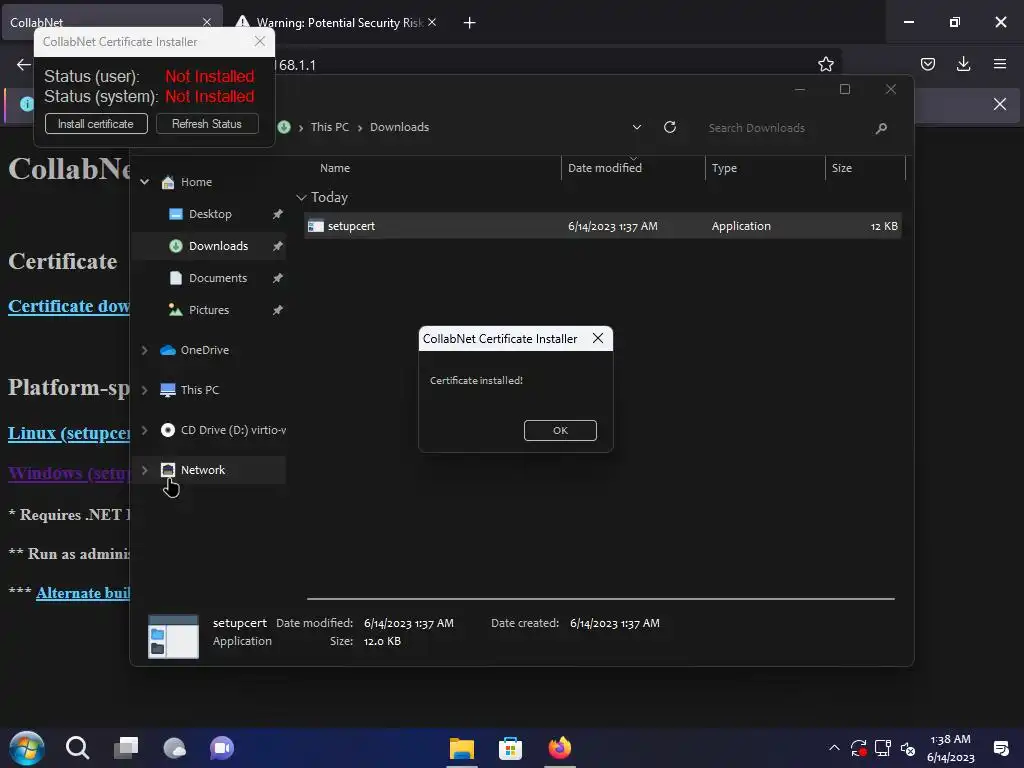Sort files by Size column

pyautogui.click(x=842, y=168)
